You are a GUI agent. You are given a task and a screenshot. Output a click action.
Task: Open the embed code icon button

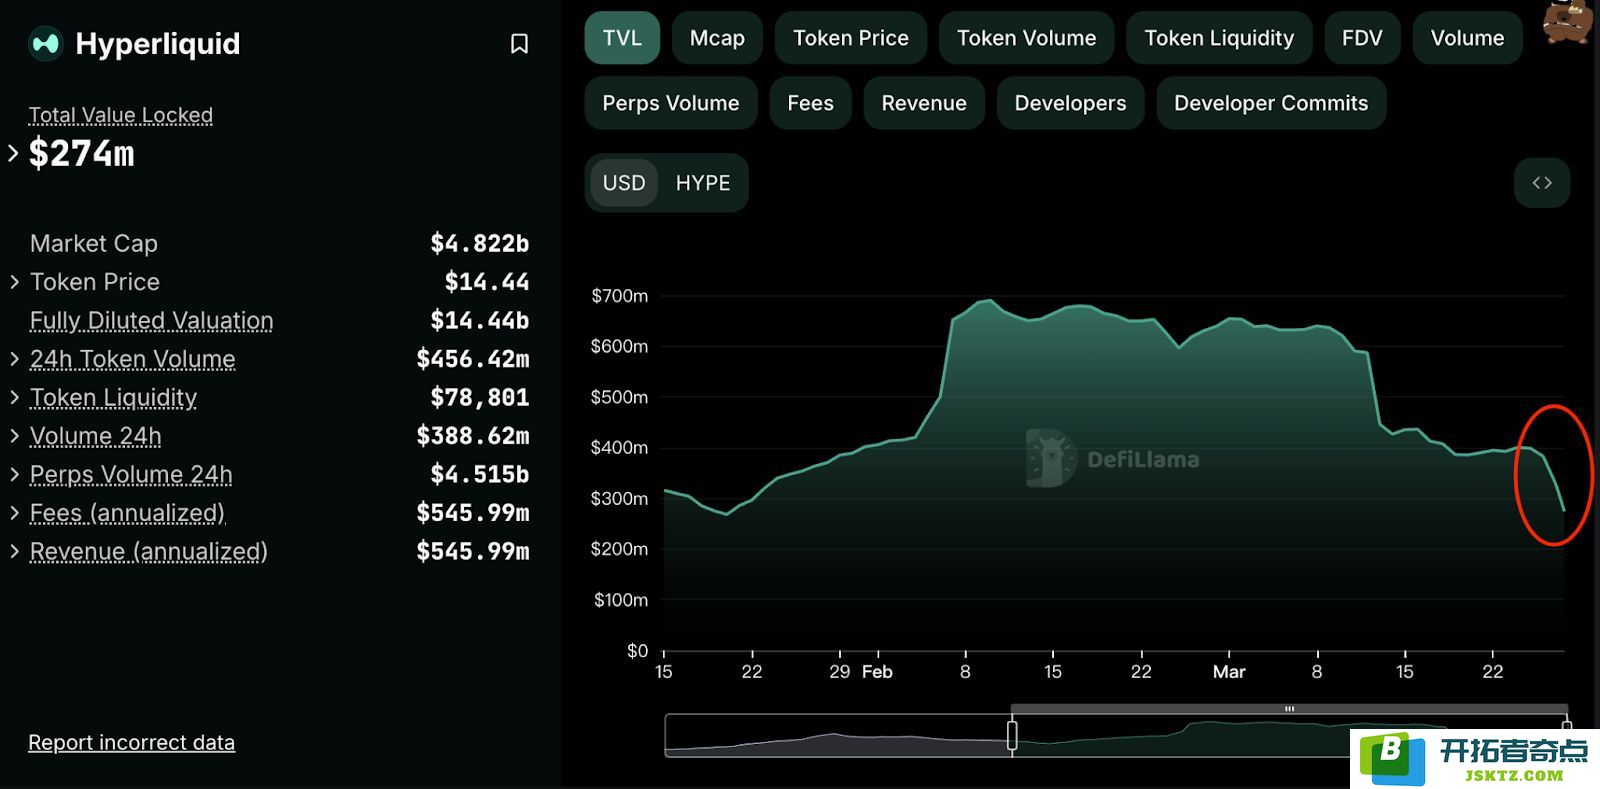1542,183
